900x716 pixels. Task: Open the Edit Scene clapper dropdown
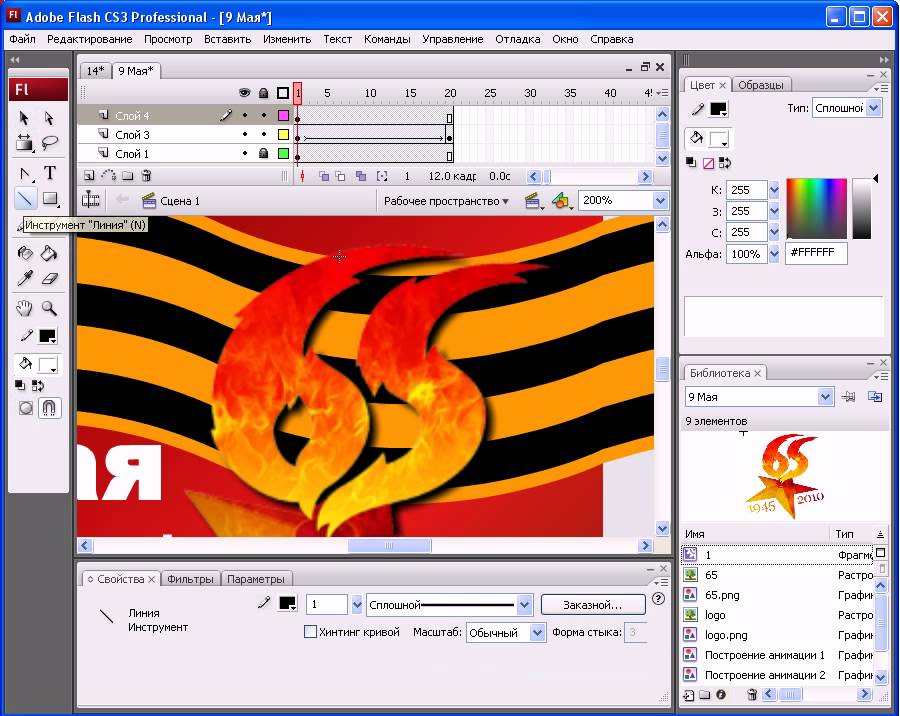pyautogui.click(x=534, y=201)
